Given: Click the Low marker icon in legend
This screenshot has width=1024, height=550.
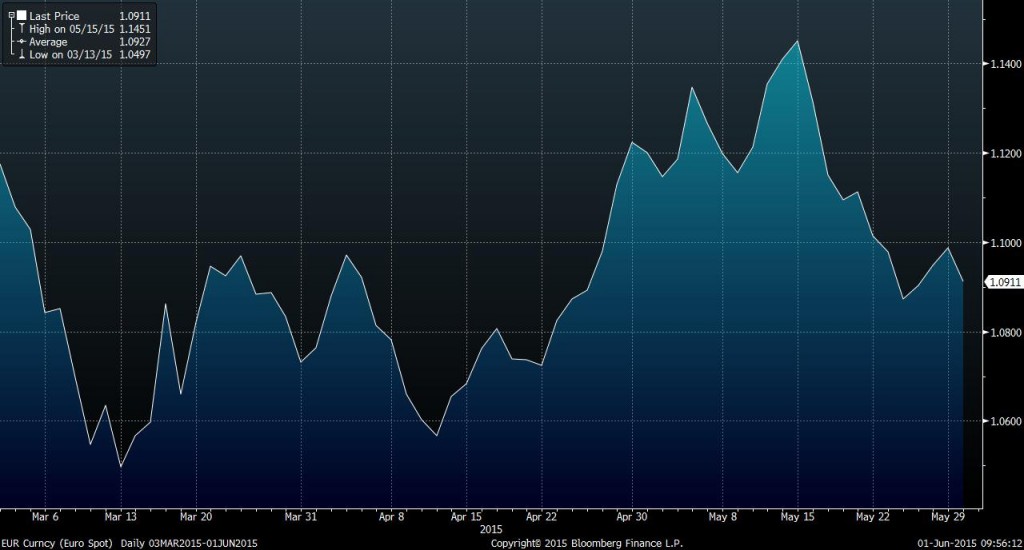Looking at the screenshot, I should click(20, 55).
